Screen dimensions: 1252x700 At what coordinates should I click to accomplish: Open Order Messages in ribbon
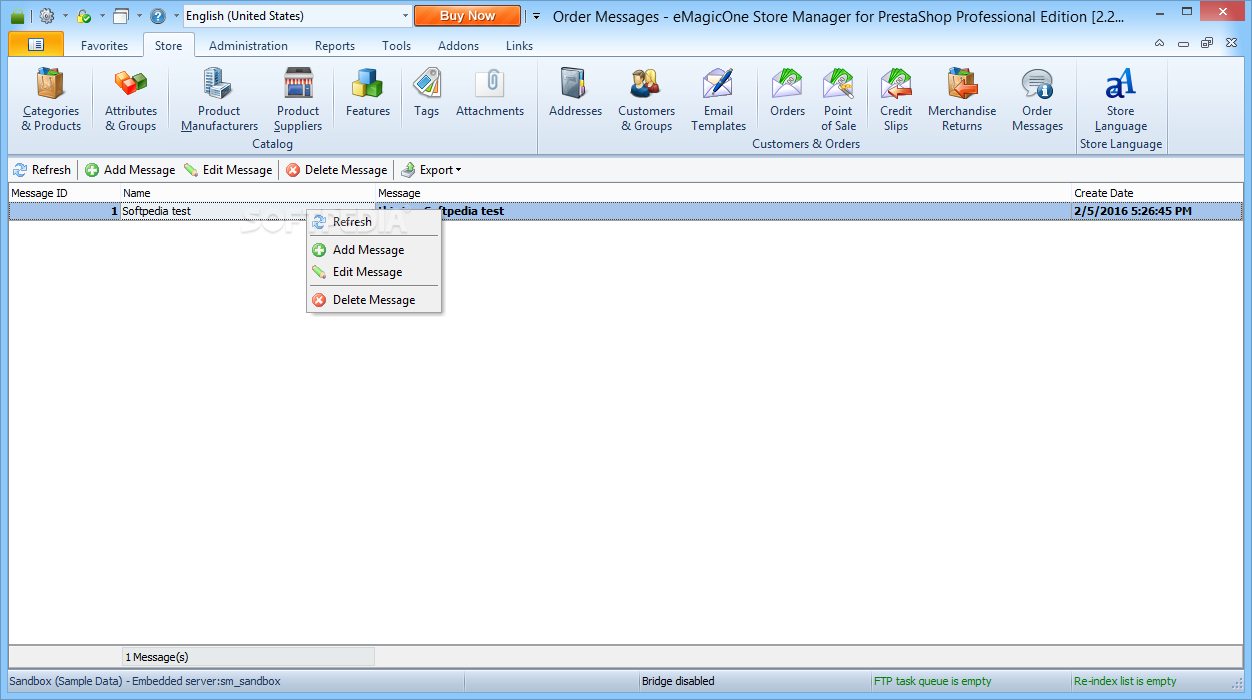coord(1037,100)
